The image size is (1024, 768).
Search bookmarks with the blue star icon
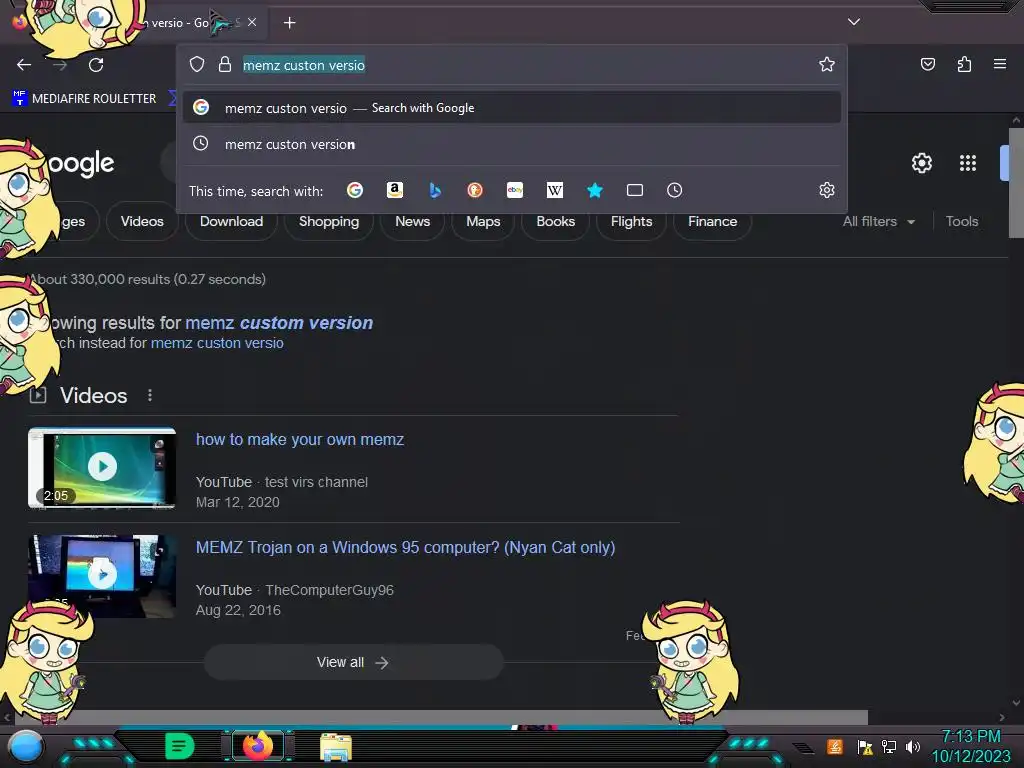(x=594, y=190)
